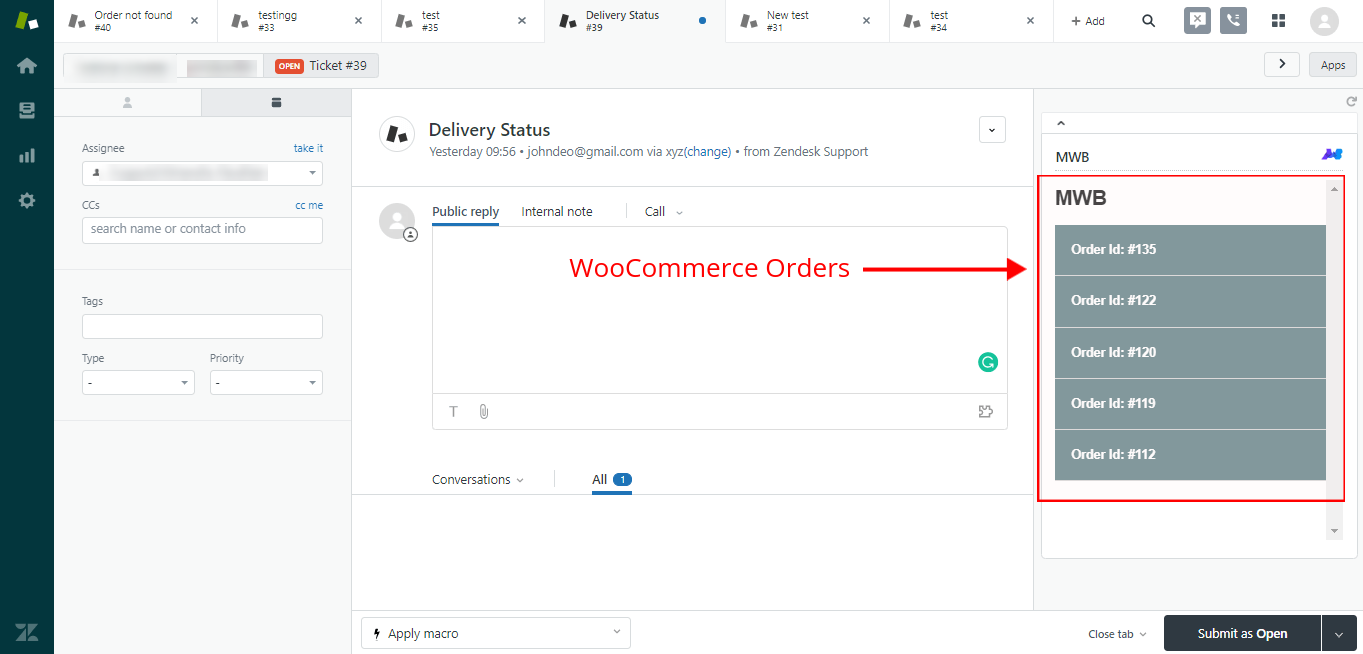This screenshot has width=1363, height=654.
Task: Open Order Id: #122
Action: [x=1190, y=301]
